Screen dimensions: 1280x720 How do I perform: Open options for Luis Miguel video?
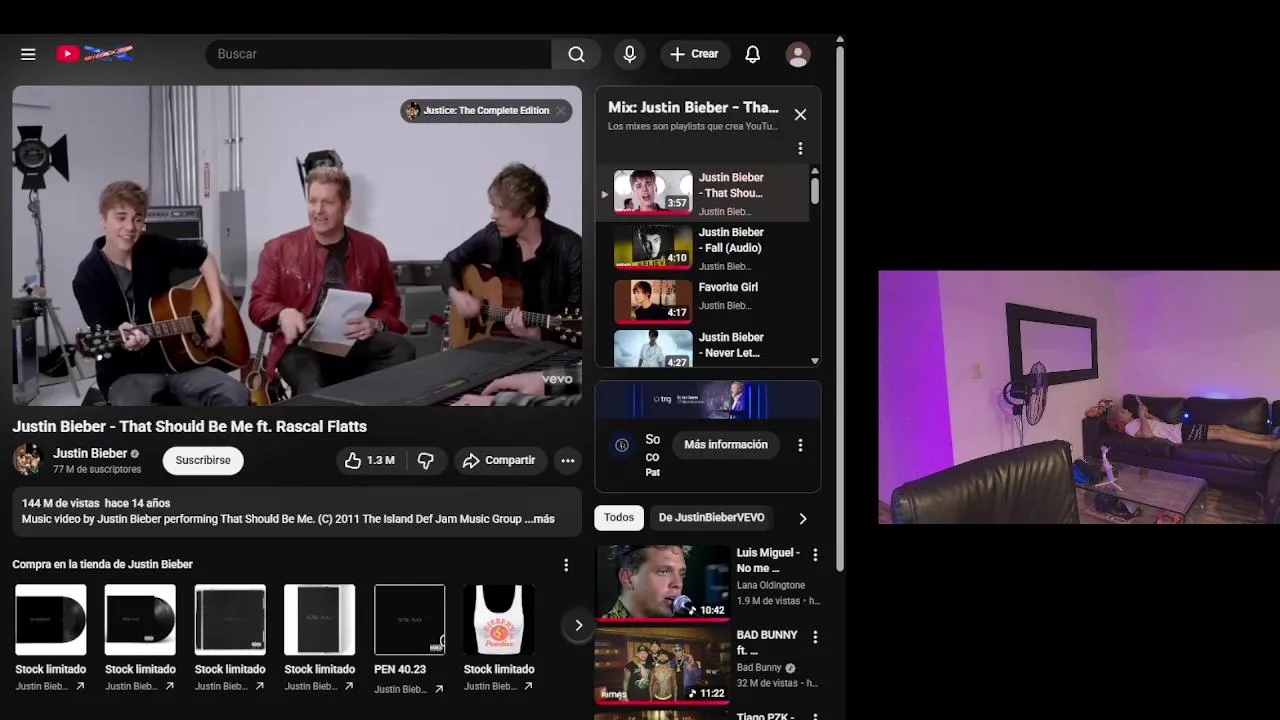pyautogui.click(x=815, y=555)
